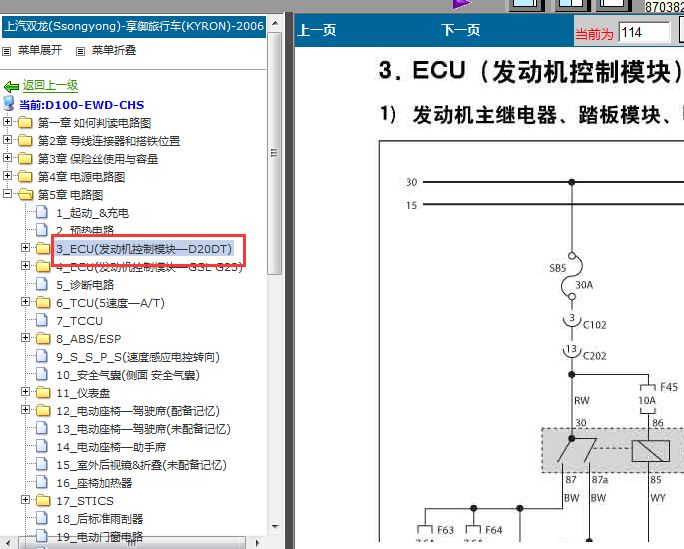Viewport: 684px width, 549px height.
Task: Select 14_电动座椅—助手席 entry
Action: point(111,447)
